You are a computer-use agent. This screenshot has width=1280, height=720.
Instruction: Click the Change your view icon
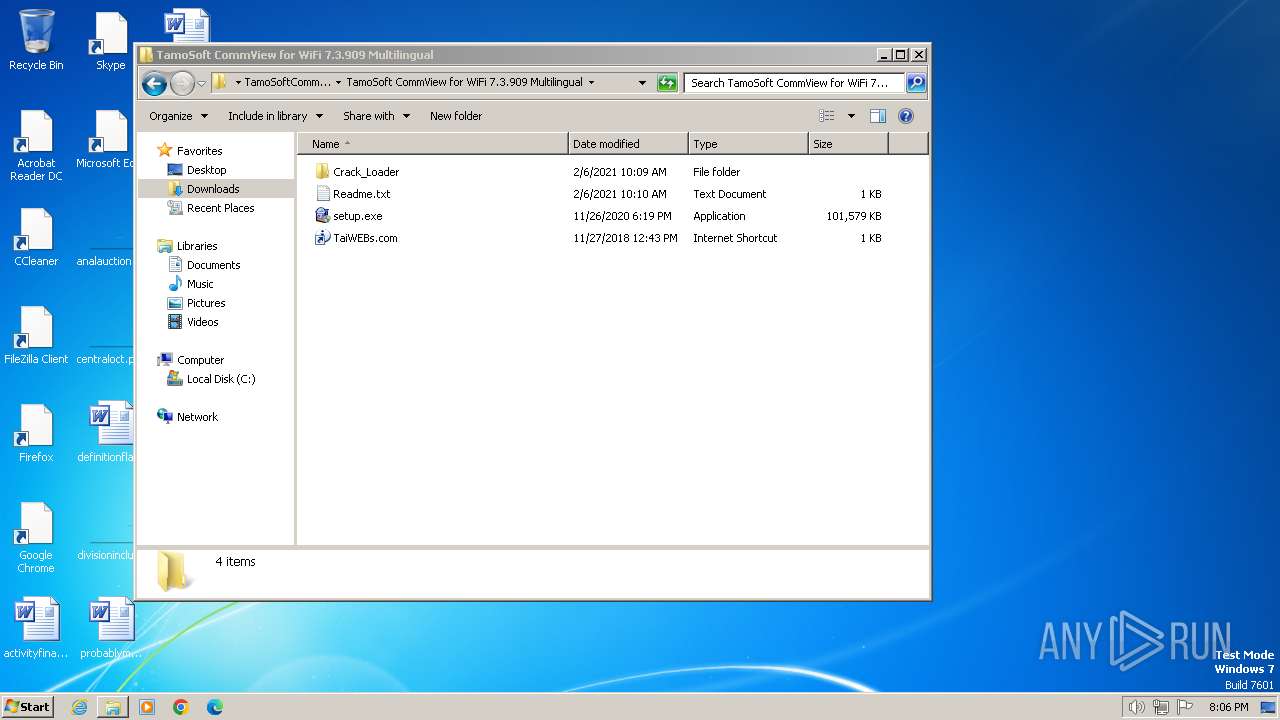click(826, 116)
